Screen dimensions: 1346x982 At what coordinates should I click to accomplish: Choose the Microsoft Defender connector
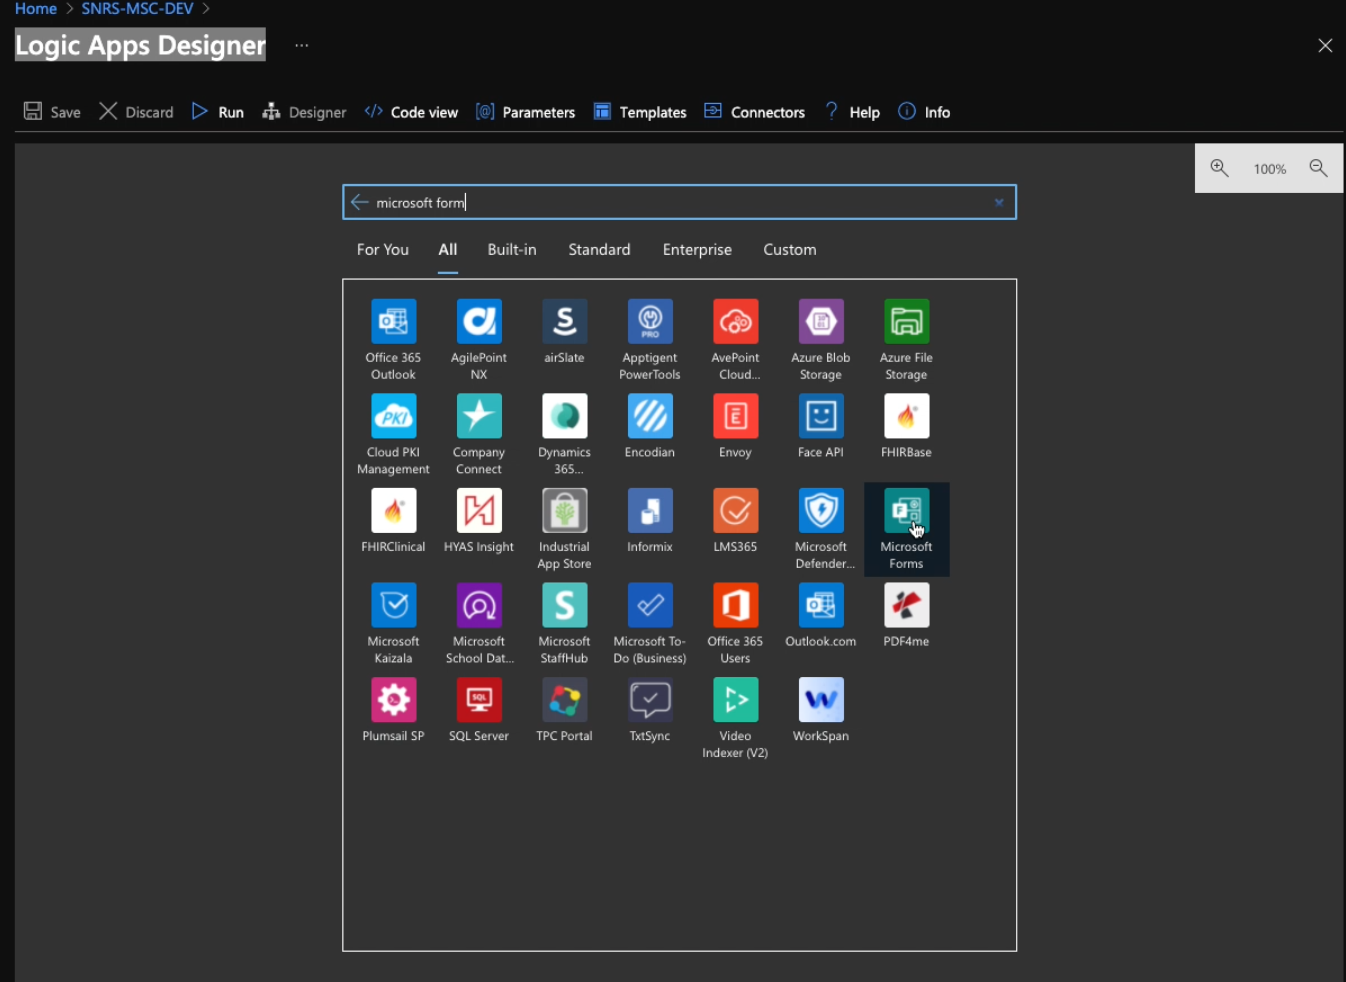820,529
